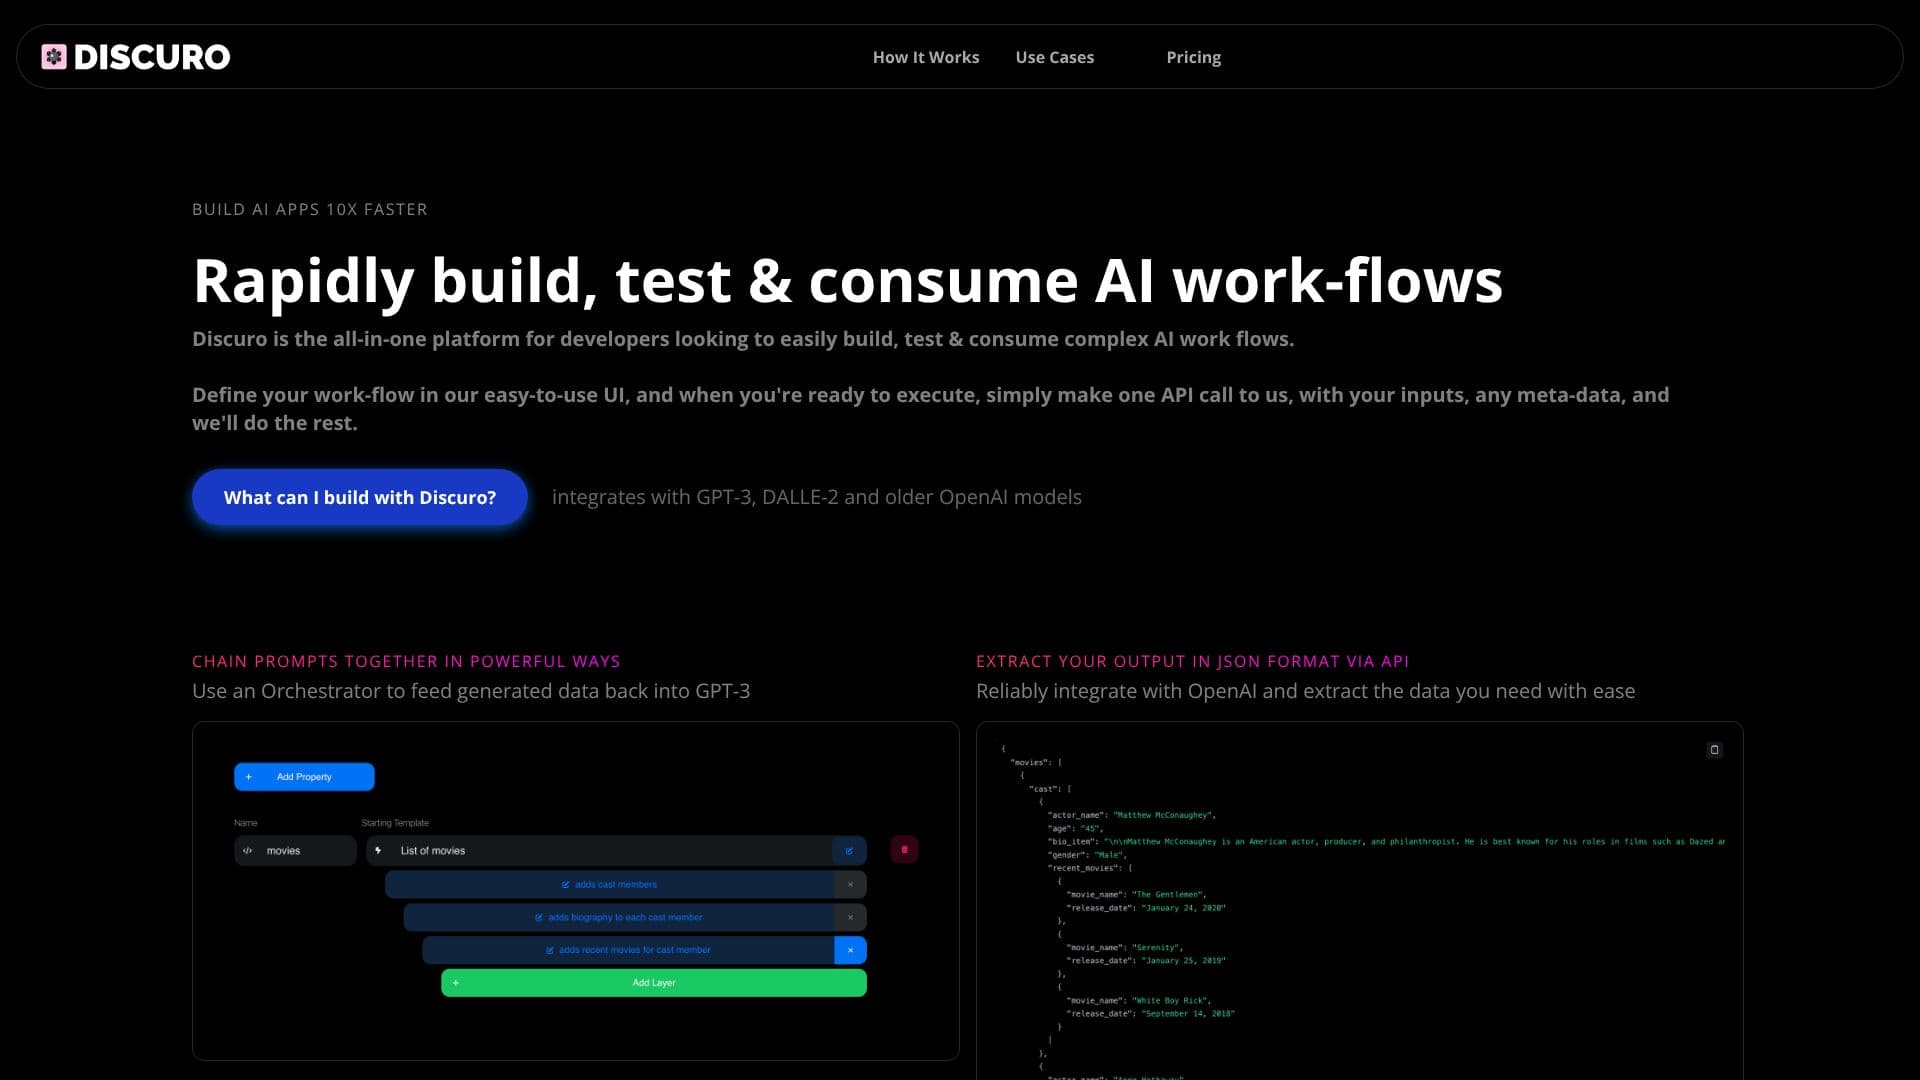This screenshot has height=1080, width=1920.
Task: Click the "September 14, 2018" release date
Action: [x=1188, y=1014]
